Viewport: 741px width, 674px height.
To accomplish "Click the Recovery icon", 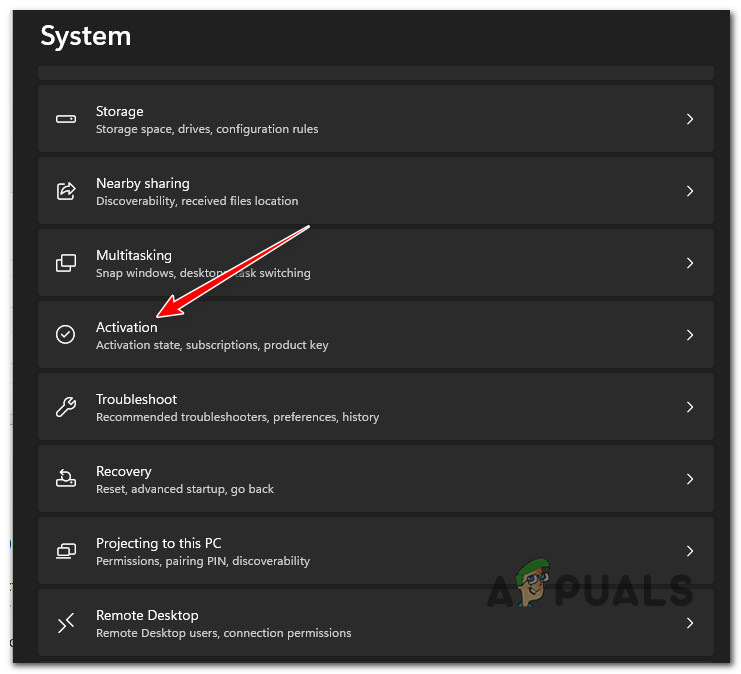I will (66, 479).
